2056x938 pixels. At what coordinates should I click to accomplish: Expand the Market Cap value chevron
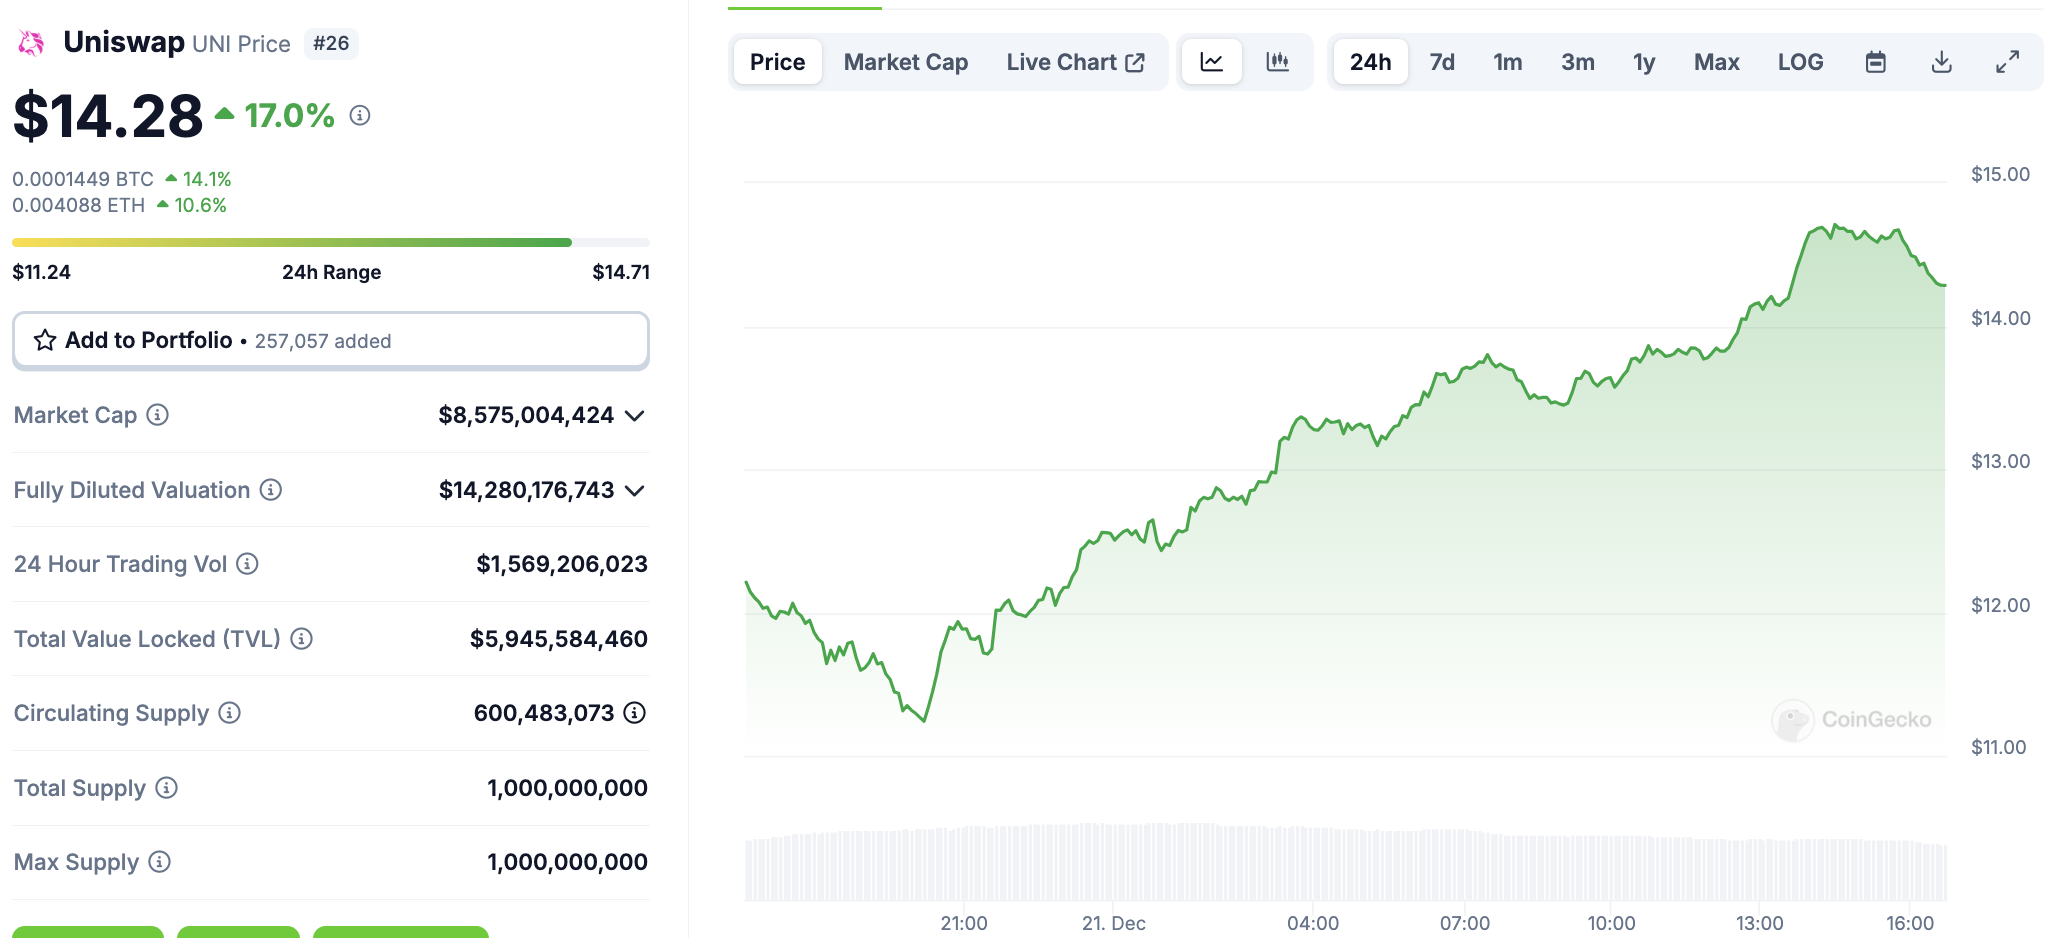[634, 416]
